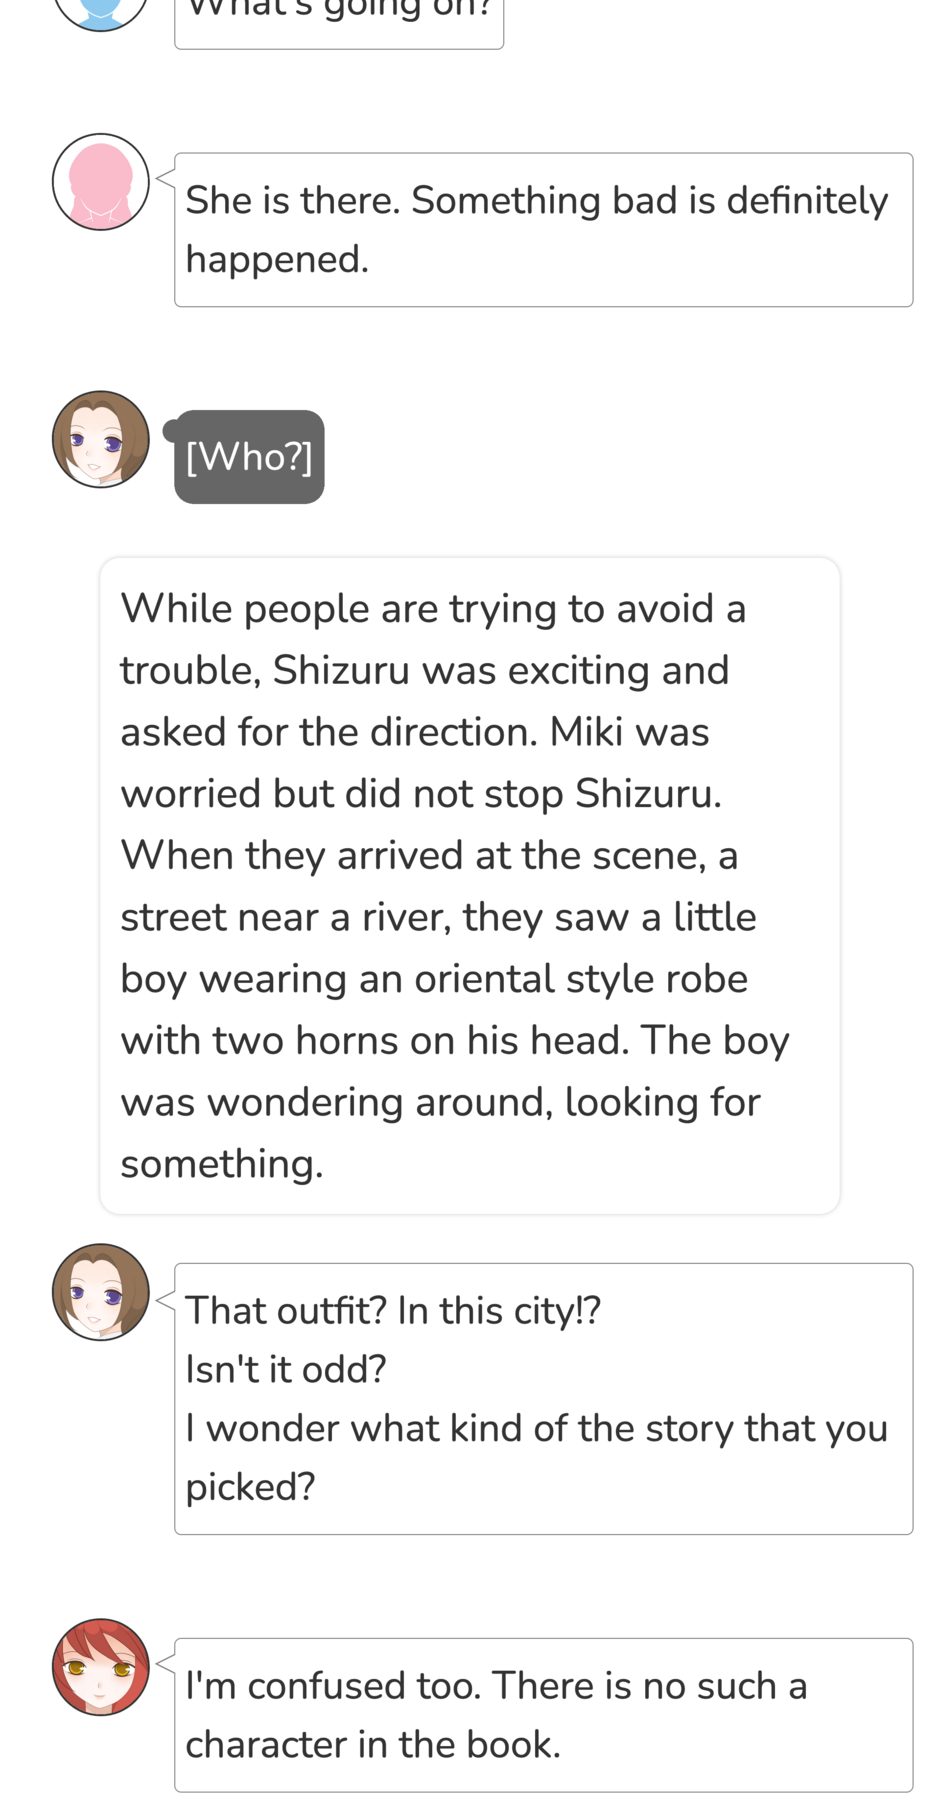Select the dark "[Who?]" choice bubble
The width and height of the screenshot is (940, 1803).
pos(249,457)
